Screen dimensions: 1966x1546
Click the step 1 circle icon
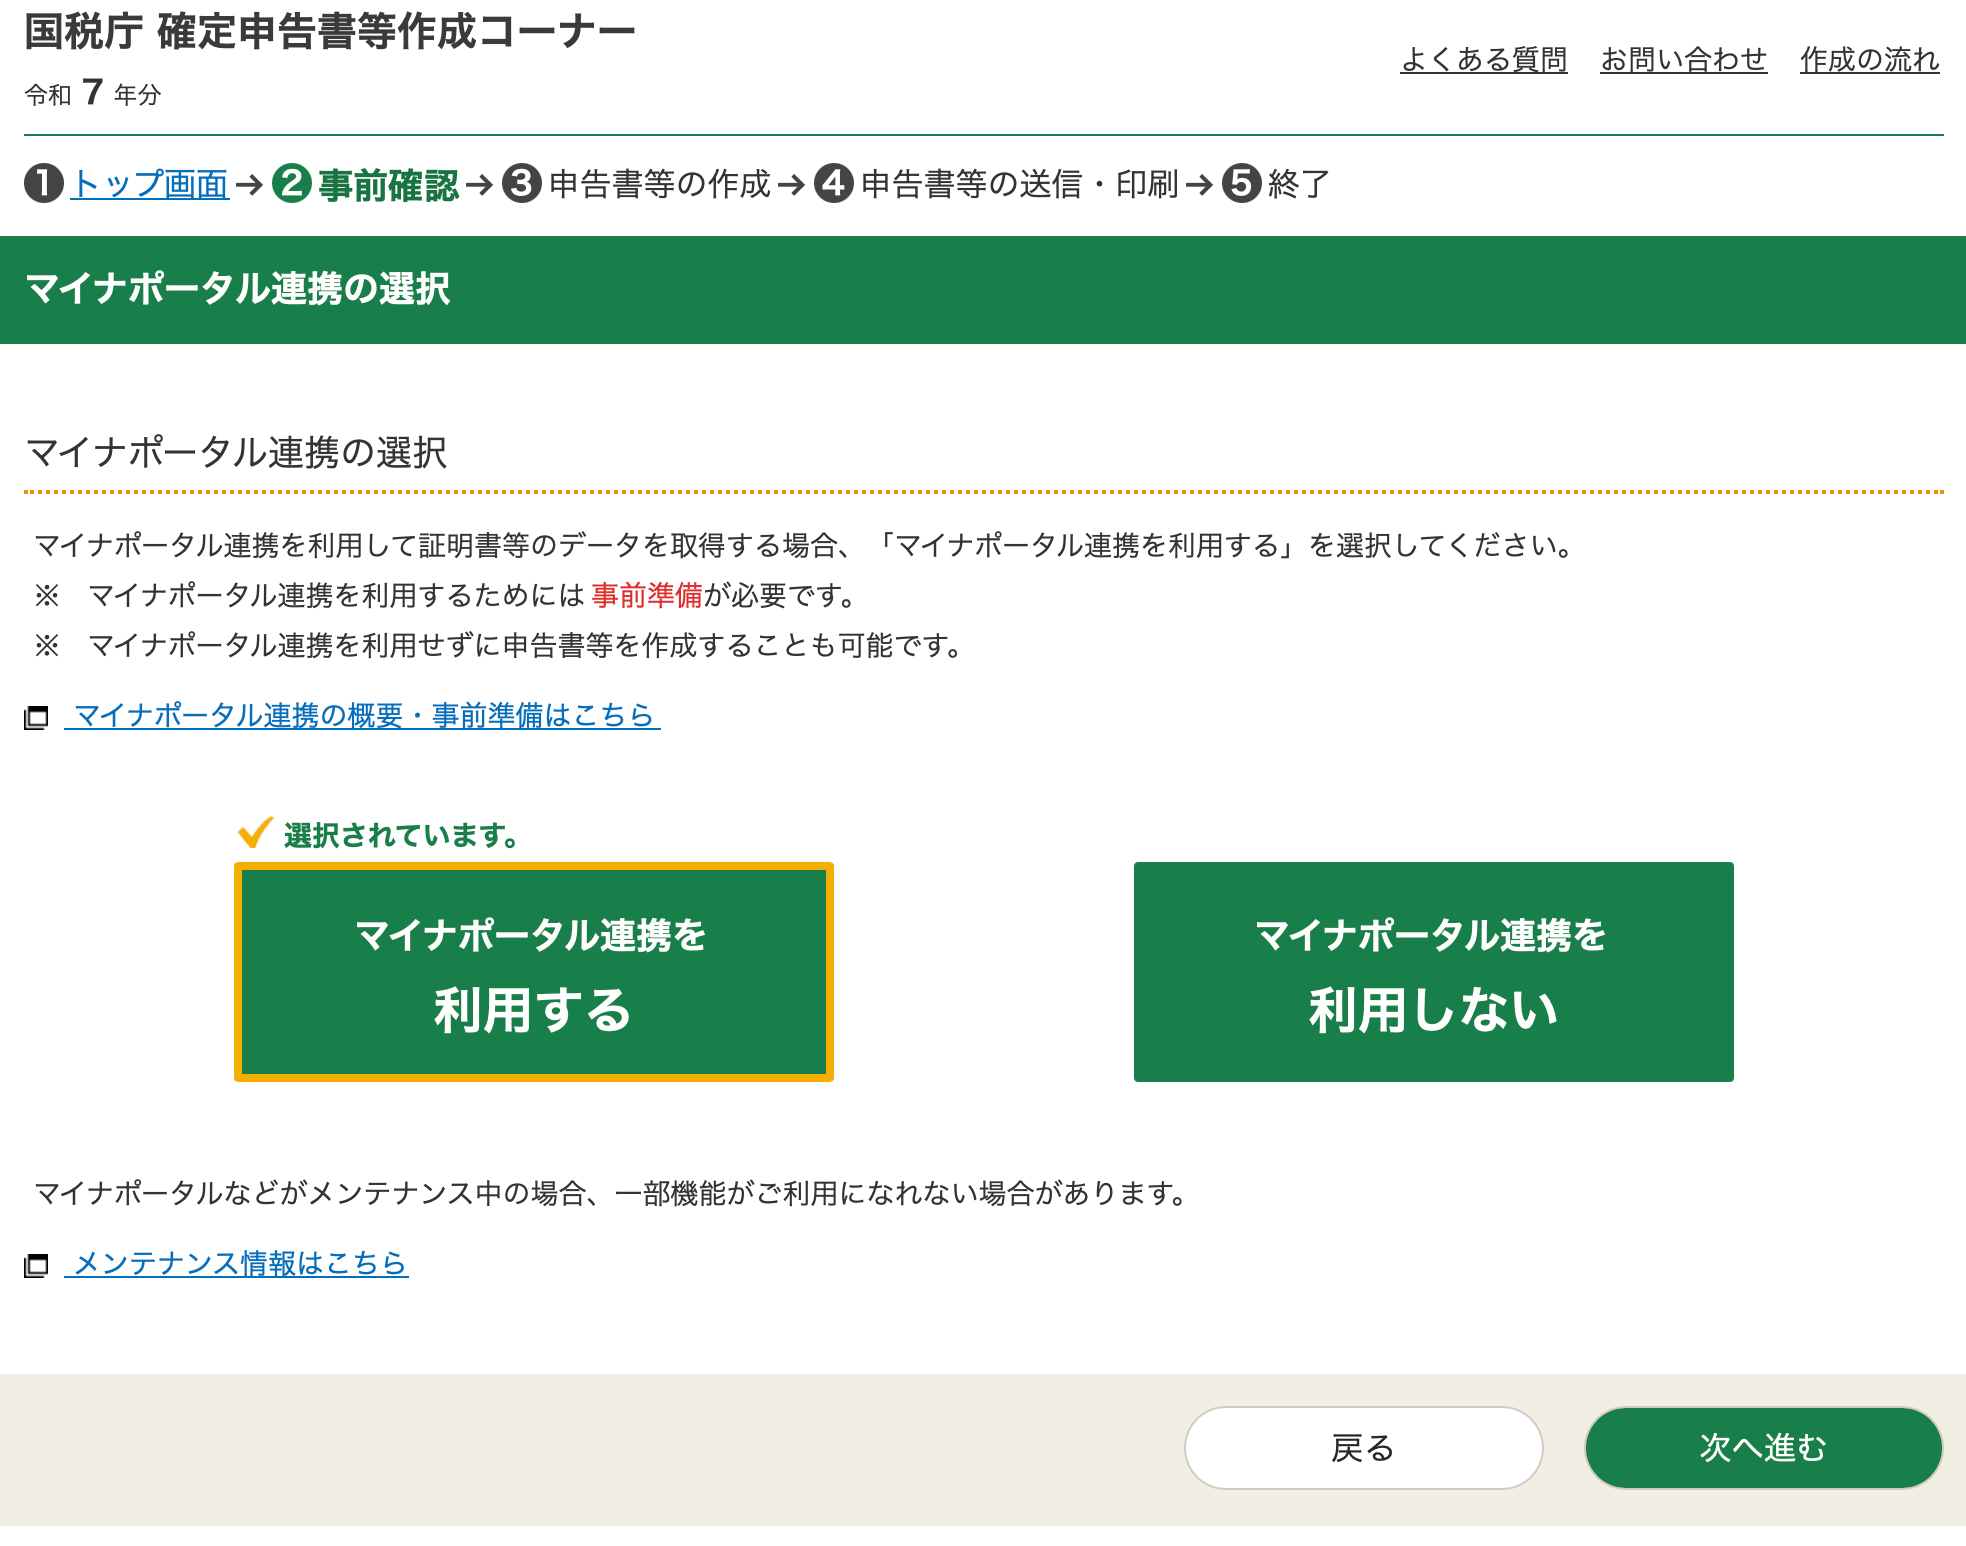click(x=44, y=184)
